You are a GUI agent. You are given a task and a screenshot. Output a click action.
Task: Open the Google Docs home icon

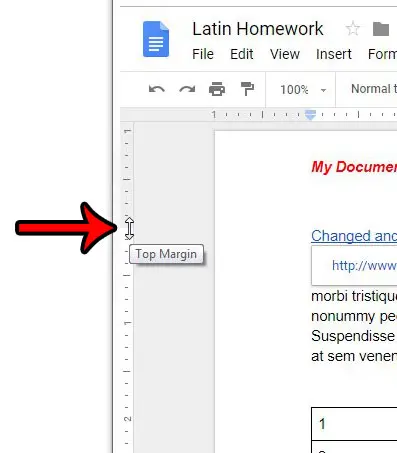click(x=156, y=39)
